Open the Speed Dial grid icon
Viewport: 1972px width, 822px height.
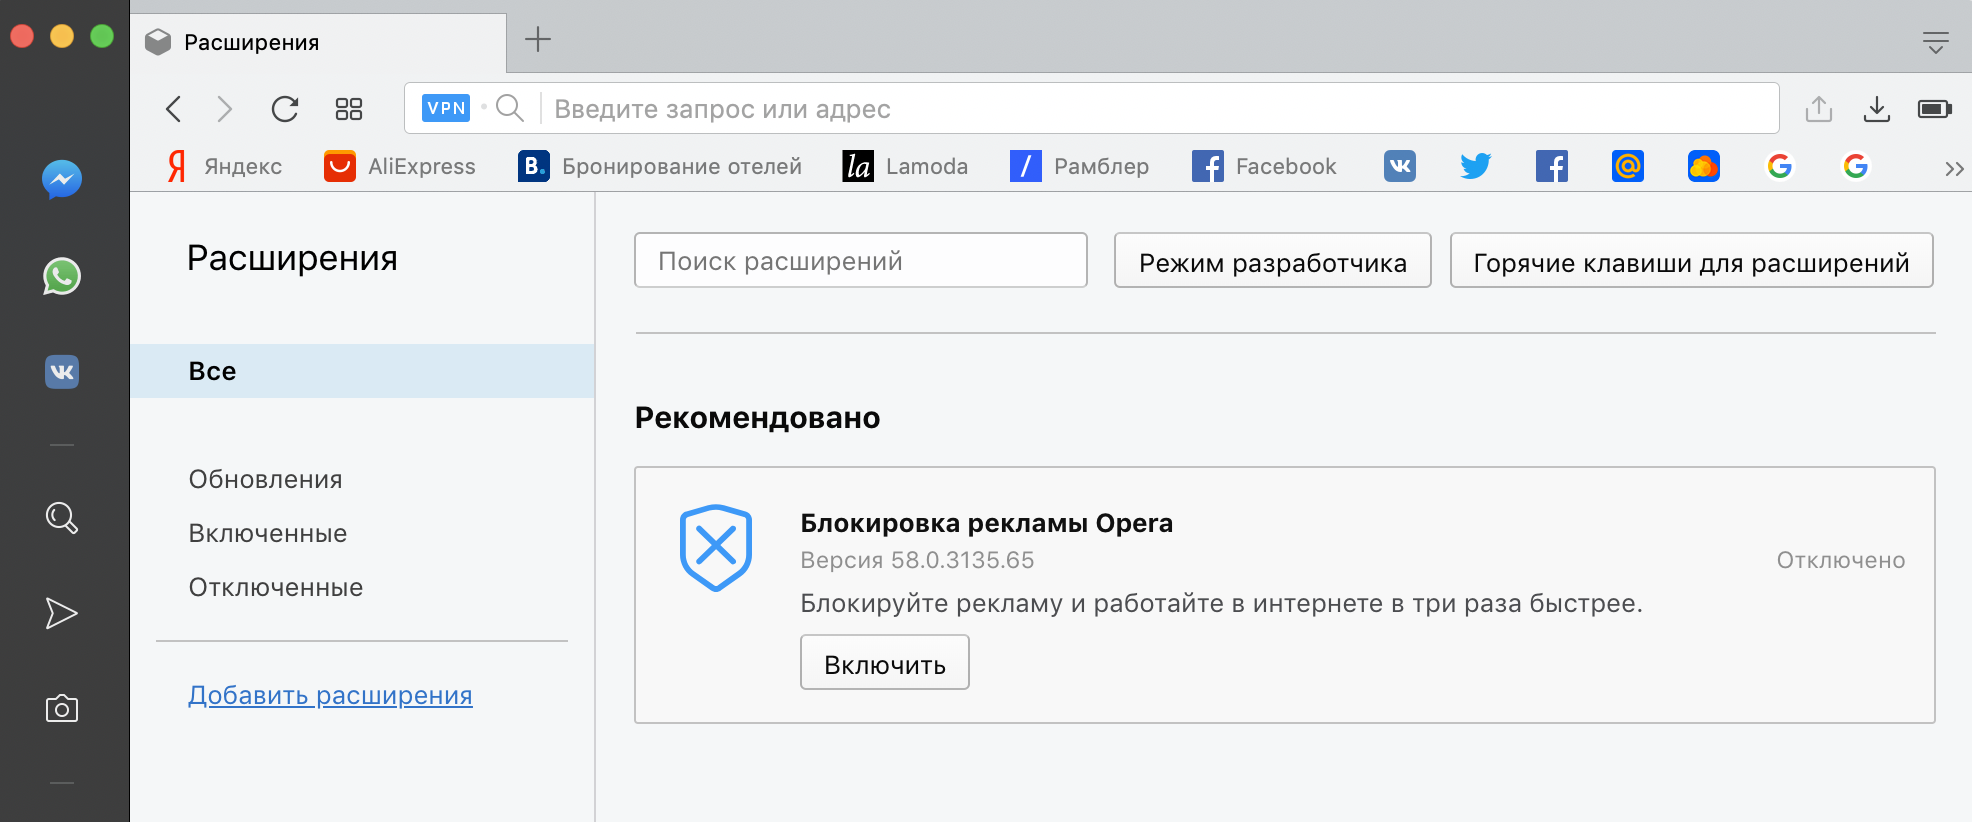[348, 109]
